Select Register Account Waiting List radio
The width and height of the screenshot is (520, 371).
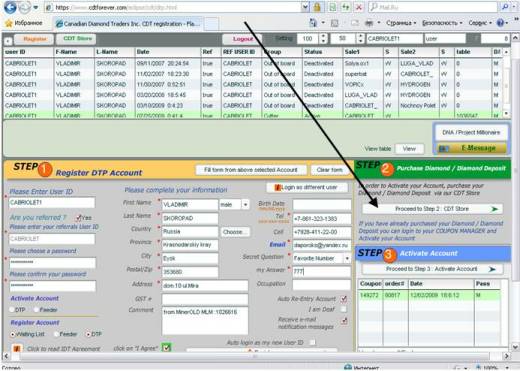click(x=13, y=334)
